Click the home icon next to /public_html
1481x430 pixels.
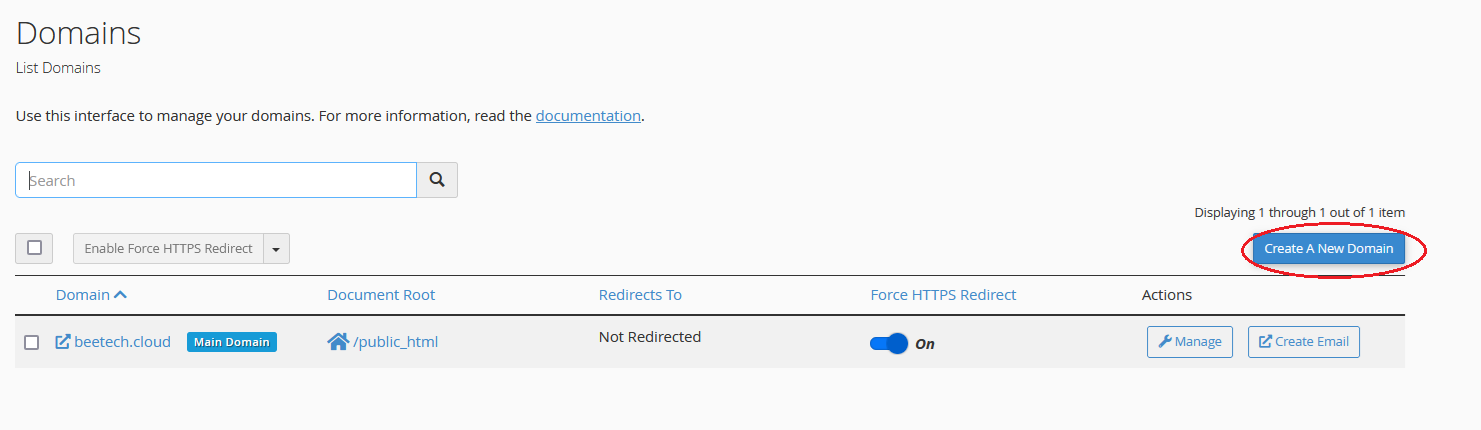pos(338,342)
